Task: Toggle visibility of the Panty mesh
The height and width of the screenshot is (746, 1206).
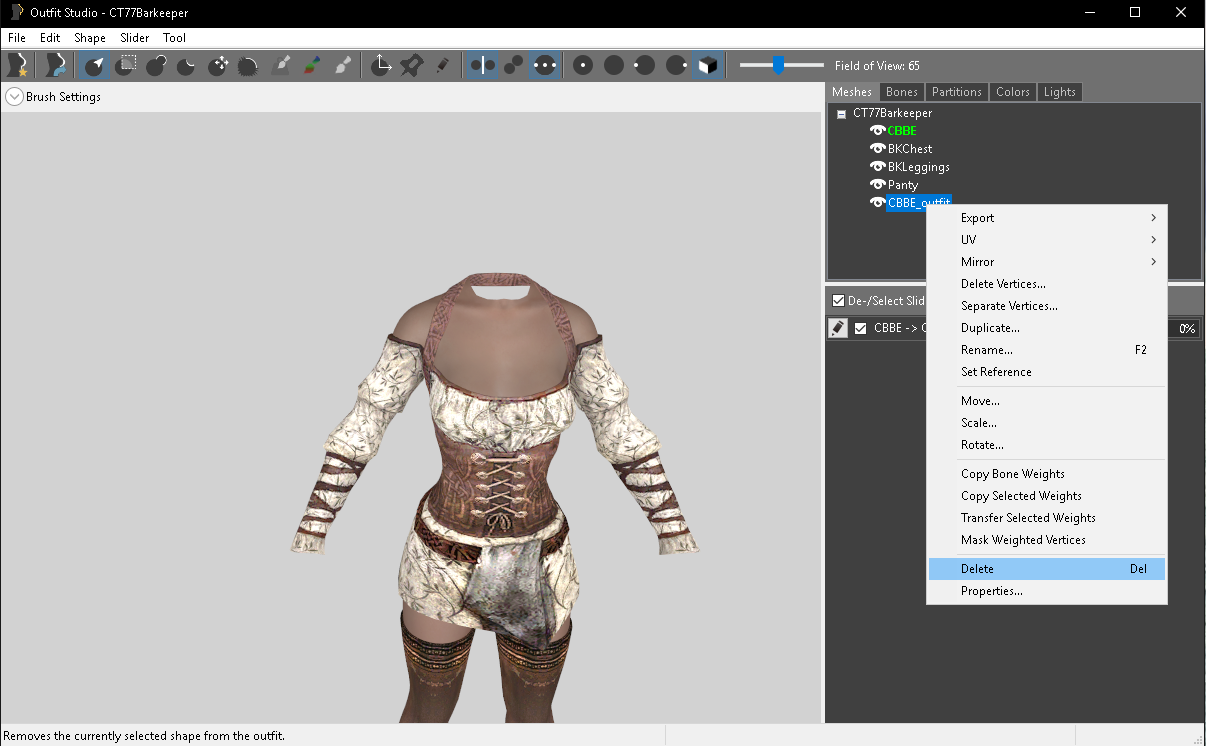Action: pos(878,185)
